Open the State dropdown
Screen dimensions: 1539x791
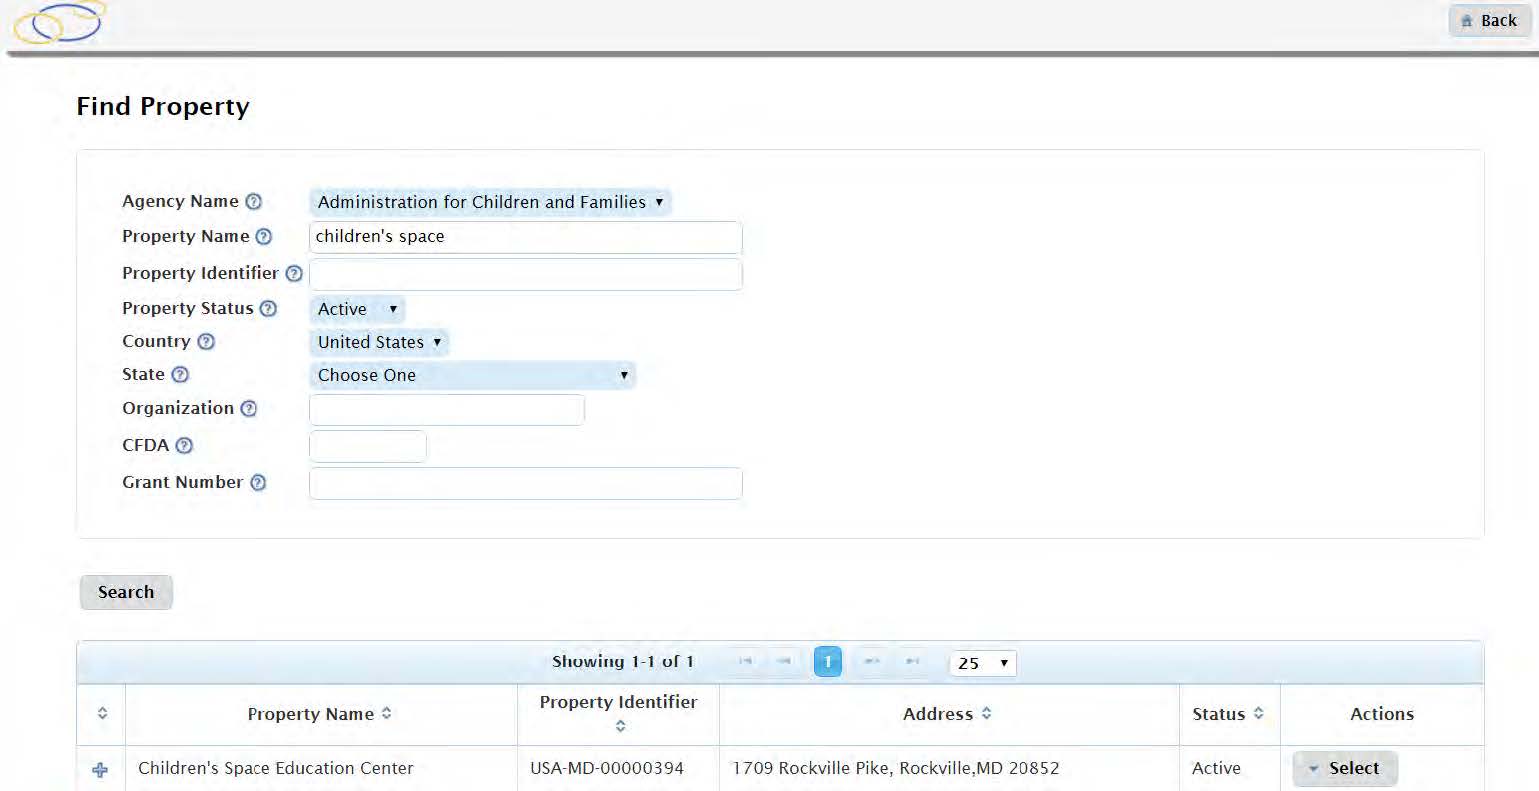pyautogui.click(x=472, y=375)
